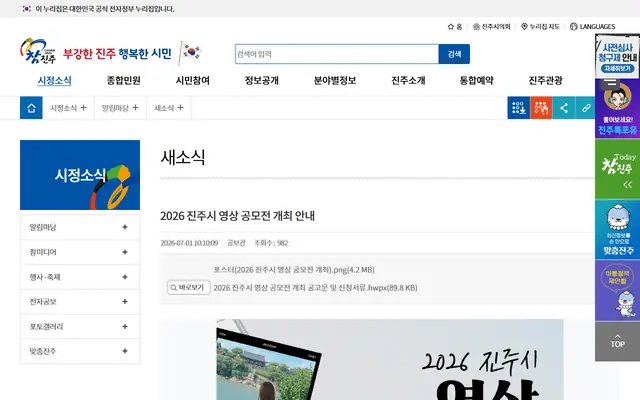
Task: Expand the 새소식 breadcrumb dropdown
Action: [x=169, y=108]
